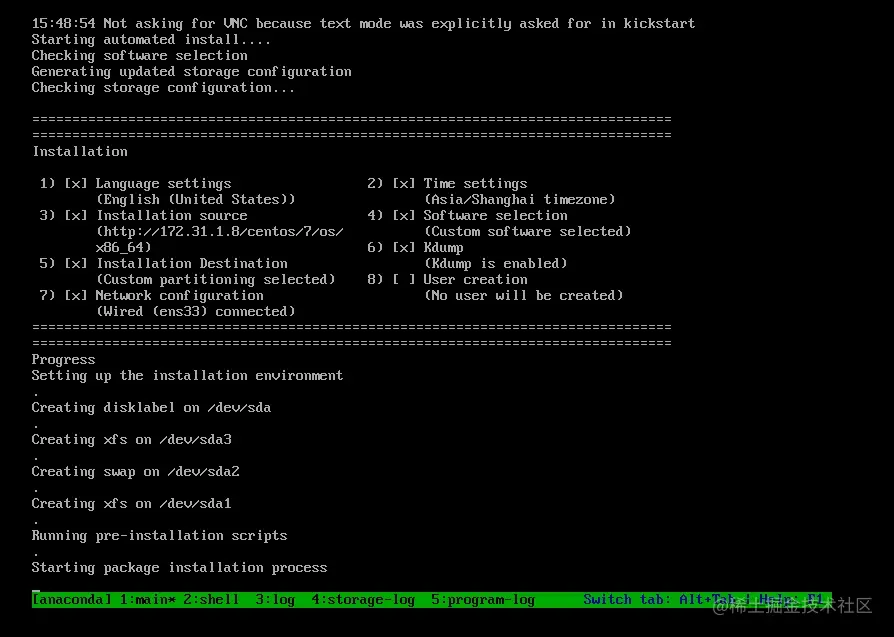Toggle Network configuration [x] checkbox
This screenshot has height=637, width=894.
(76, 295)
